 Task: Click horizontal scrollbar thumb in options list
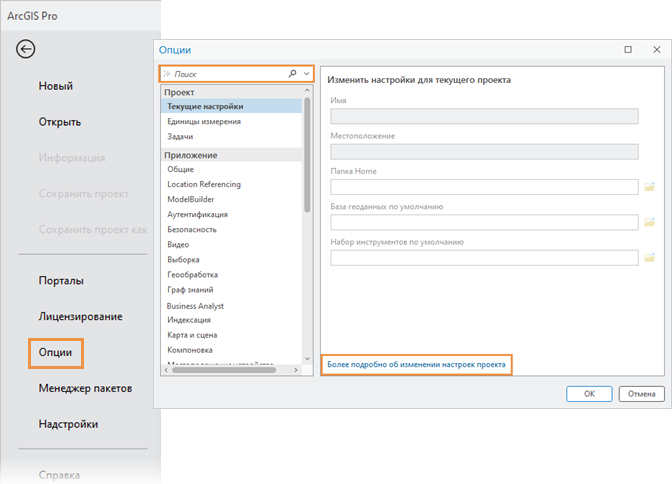(224, 370)
